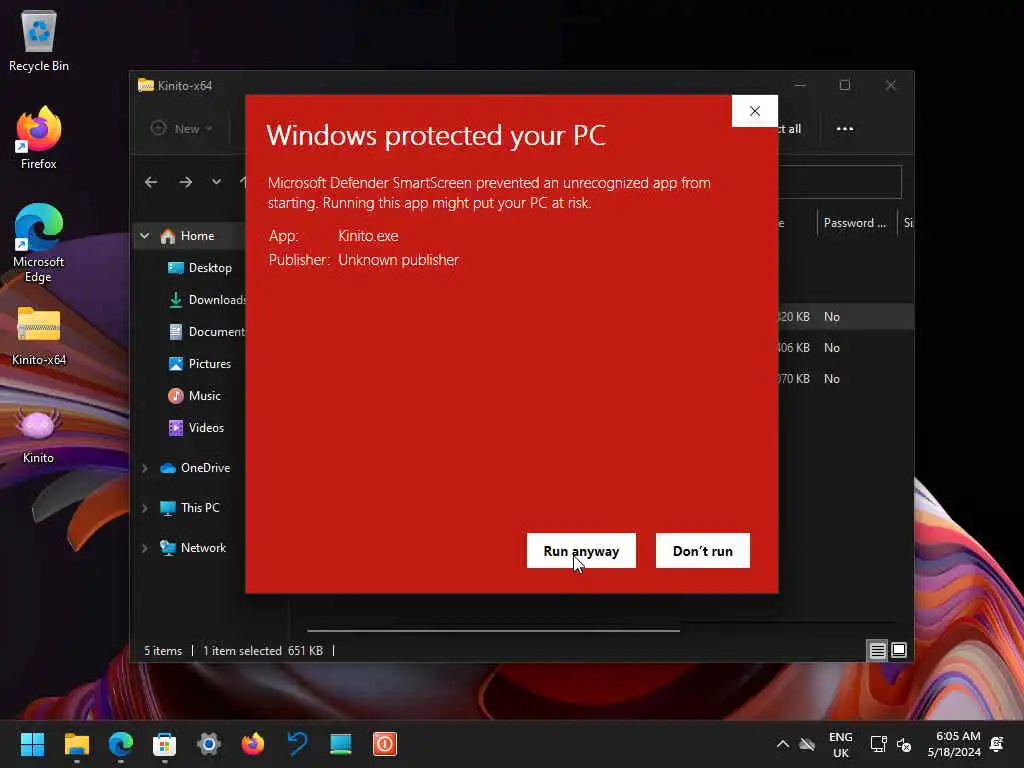Open Music in the navigation pane
Screen dimensions: 1024x768
coord(194,396)
